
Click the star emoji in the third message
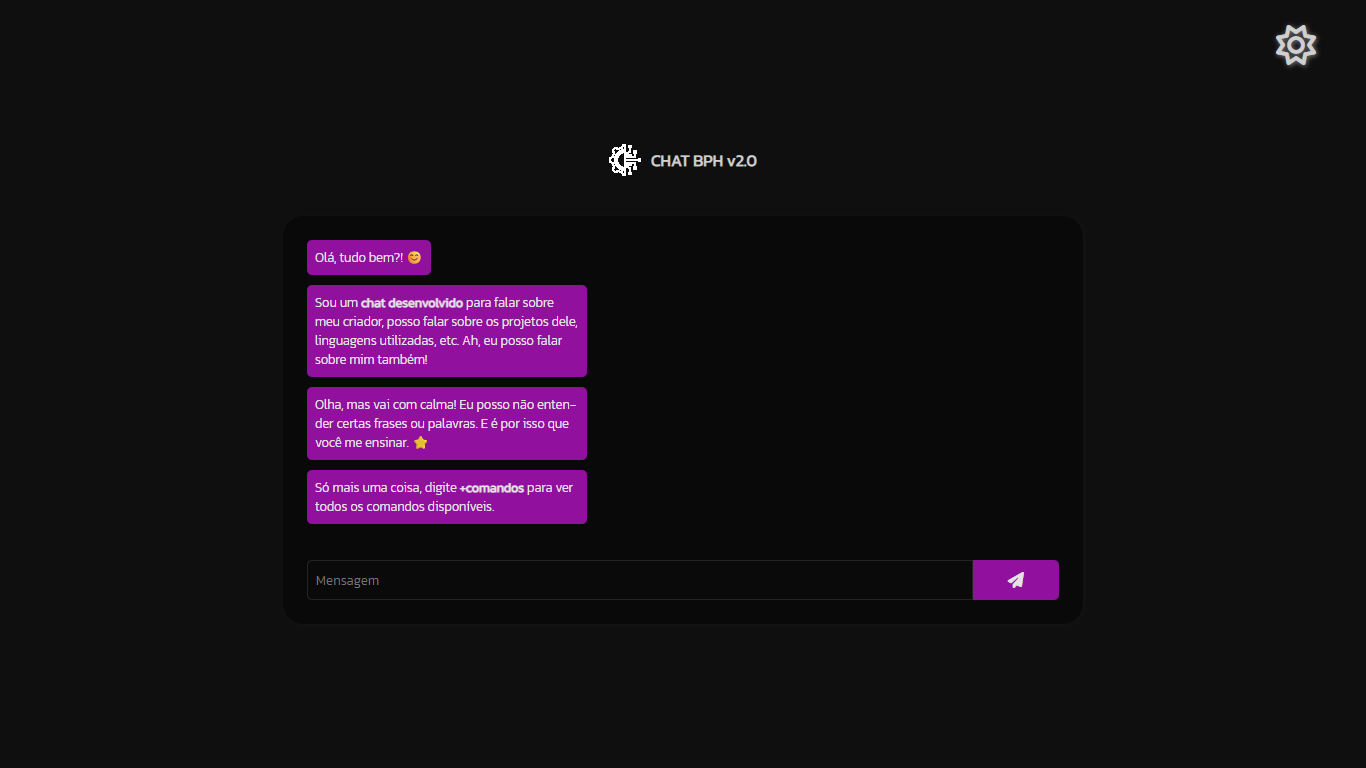tap(420, 441)
